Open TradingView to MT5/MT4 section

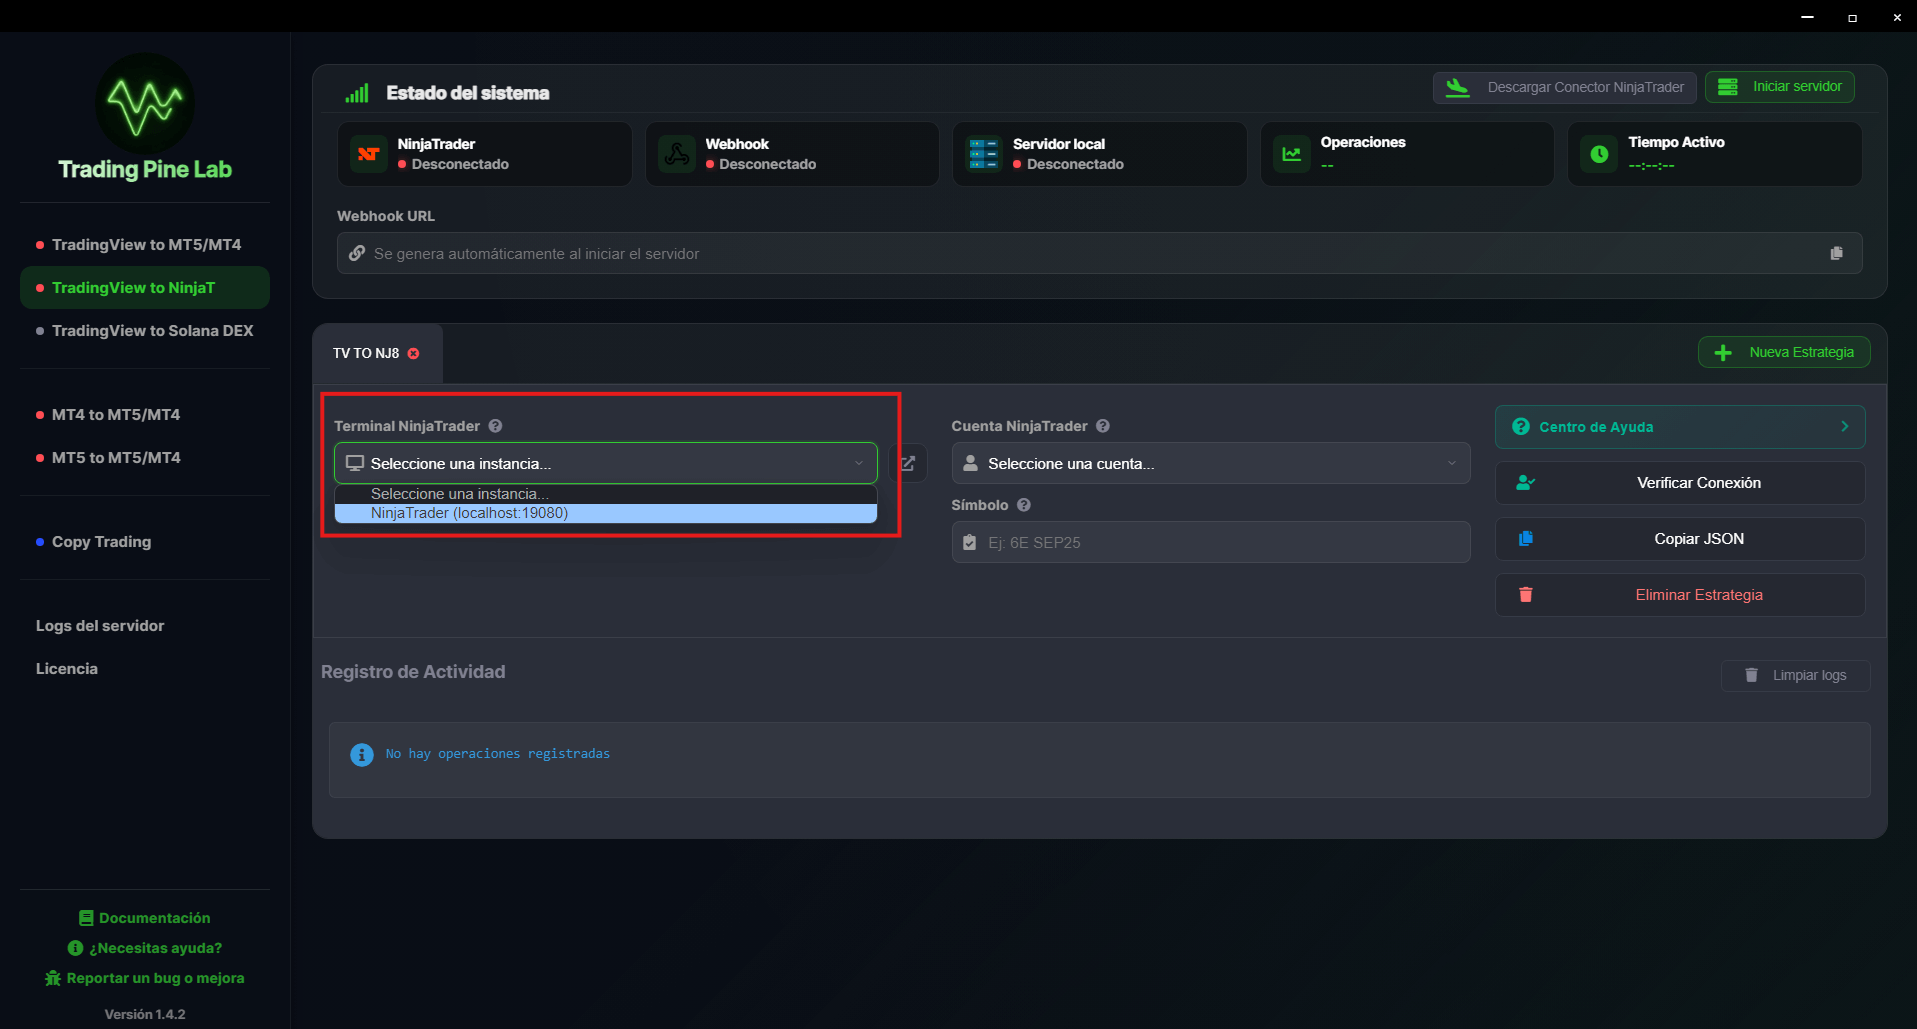[146, 245]
